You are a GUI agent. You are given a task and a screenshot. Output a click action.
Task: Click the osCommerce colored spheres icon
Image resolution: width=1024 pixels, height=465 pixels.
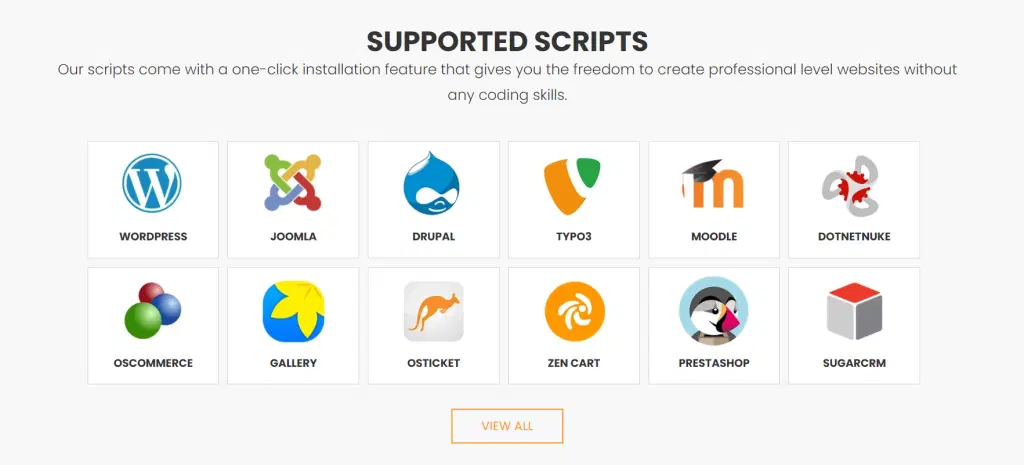tap(153, 310)
